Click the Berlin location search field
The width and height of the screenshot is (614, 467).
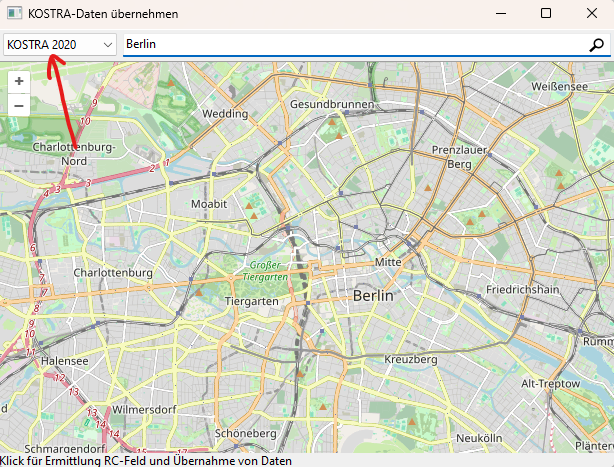(350, 45)
